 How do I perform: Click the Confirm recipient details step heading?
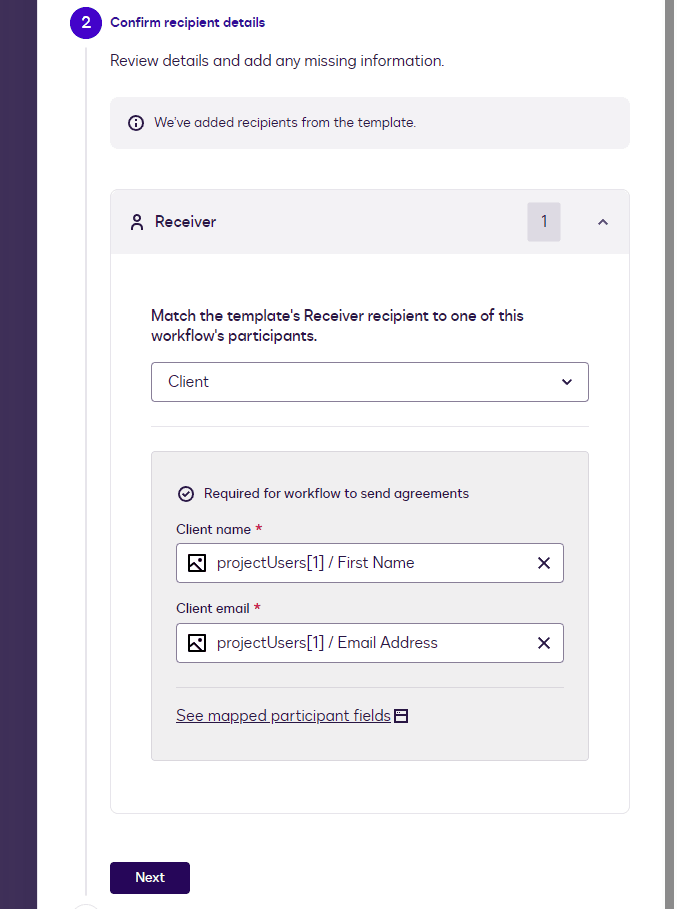[188, 22]
